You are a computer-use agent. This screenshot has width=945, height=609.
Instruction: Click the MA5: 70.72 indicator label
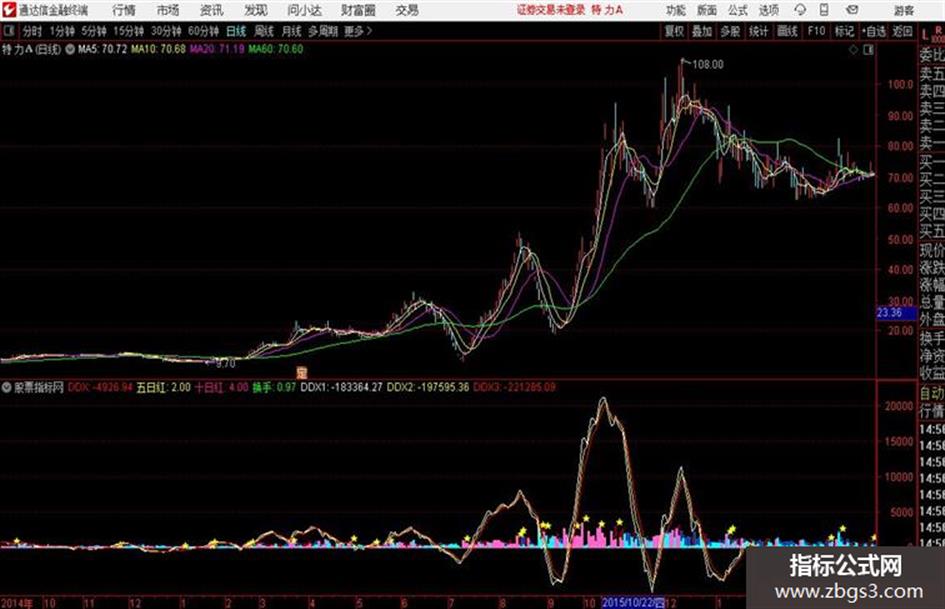point(102,49)
